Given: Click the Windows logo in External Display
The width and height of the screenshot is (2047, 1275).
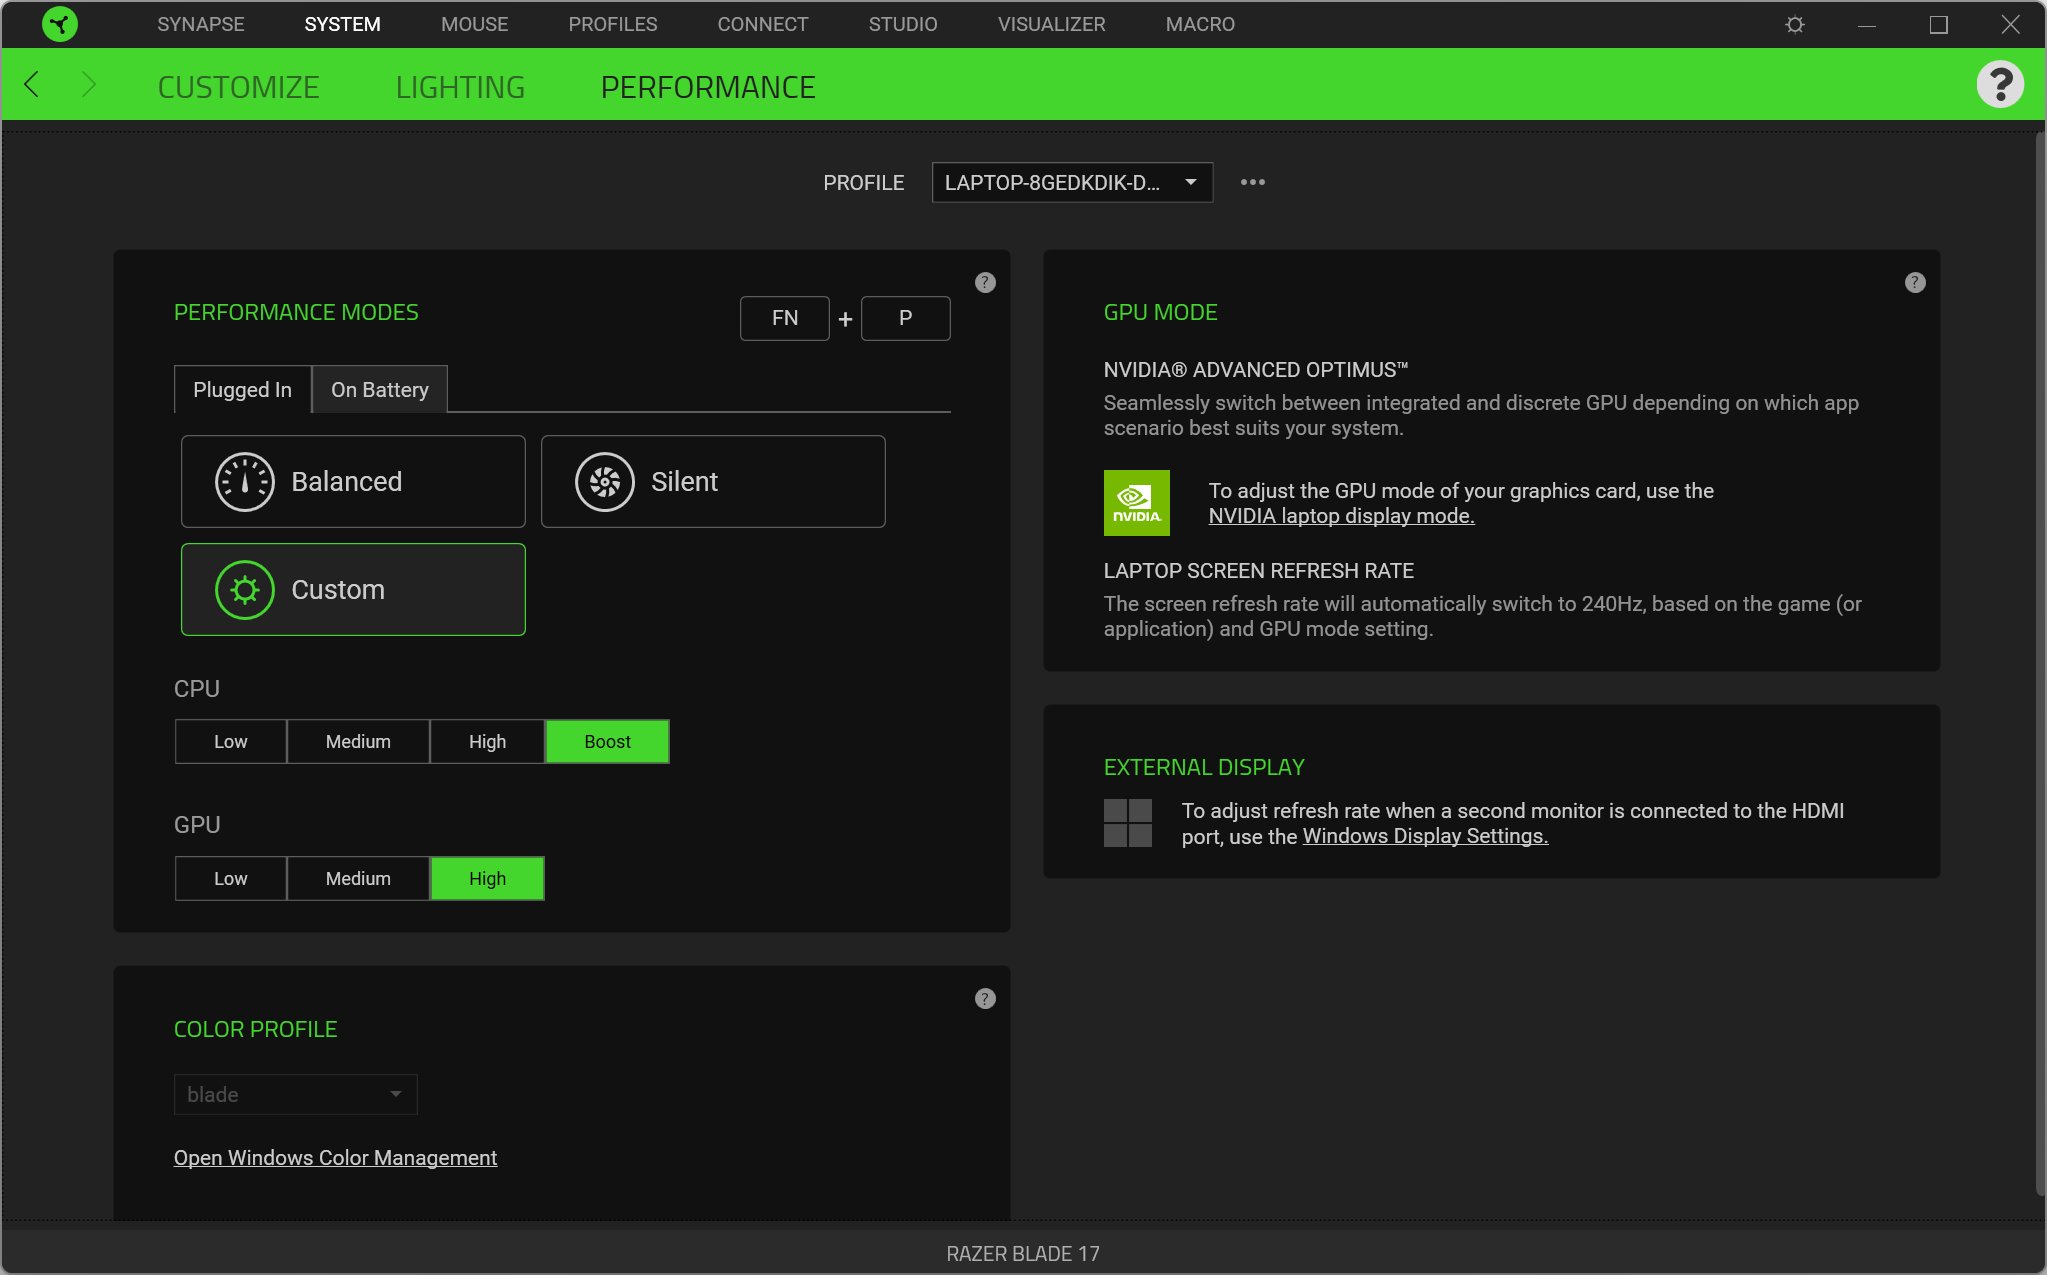Looking at the screenshot, I should click(1128, 823).
